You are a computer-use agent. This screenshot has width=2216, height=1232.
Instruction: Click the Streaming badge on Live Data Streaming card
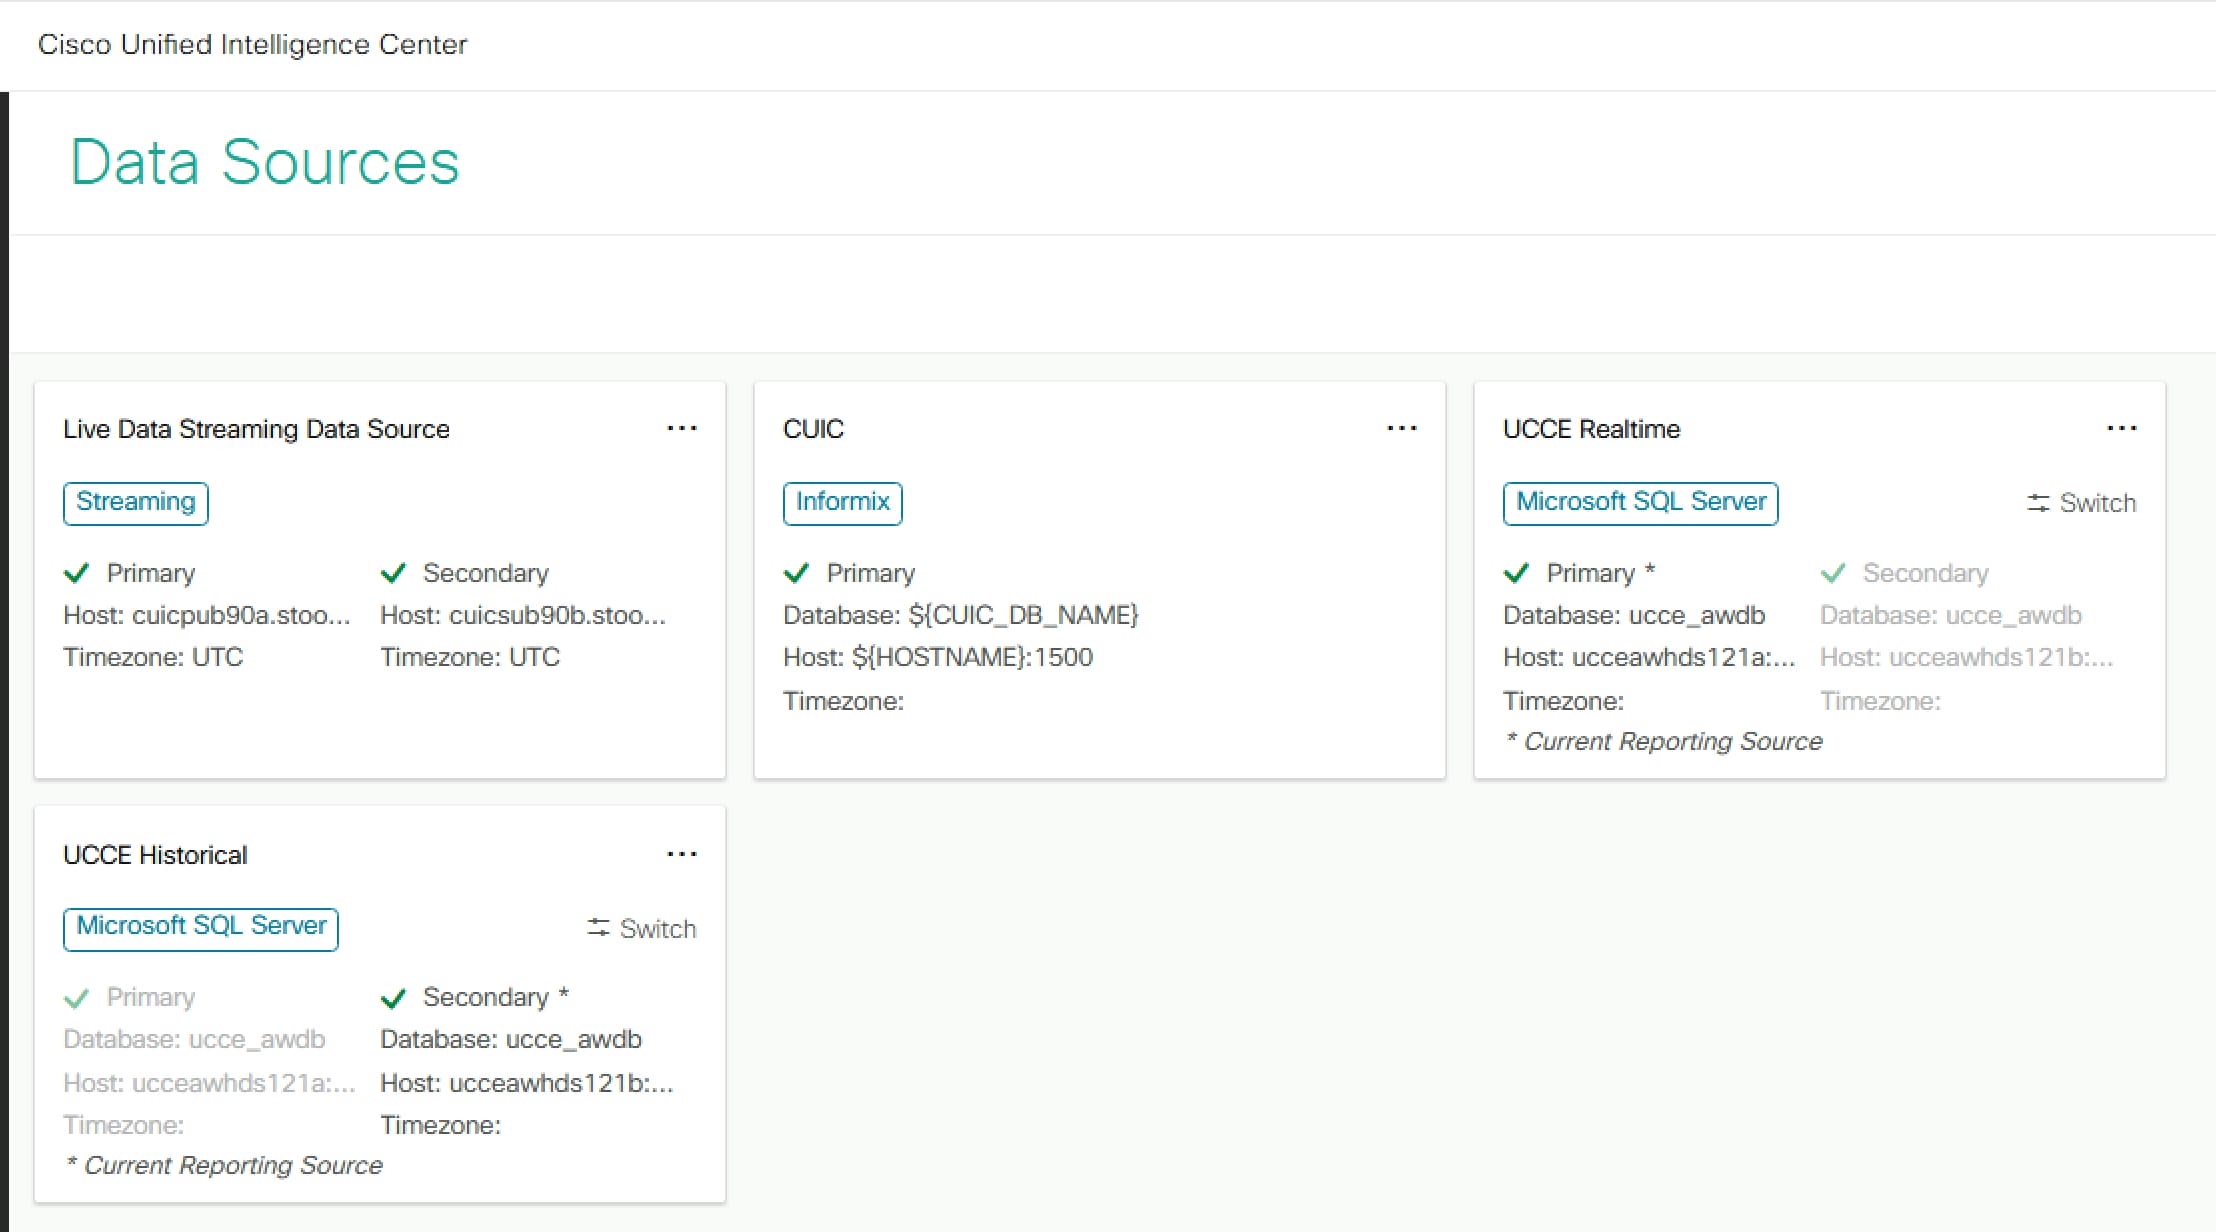click(135, 503)
